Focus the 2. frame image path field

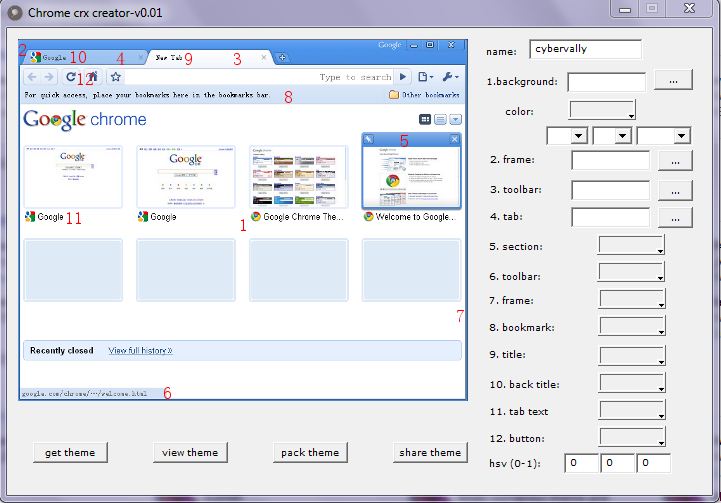click(x=611, y=160)
